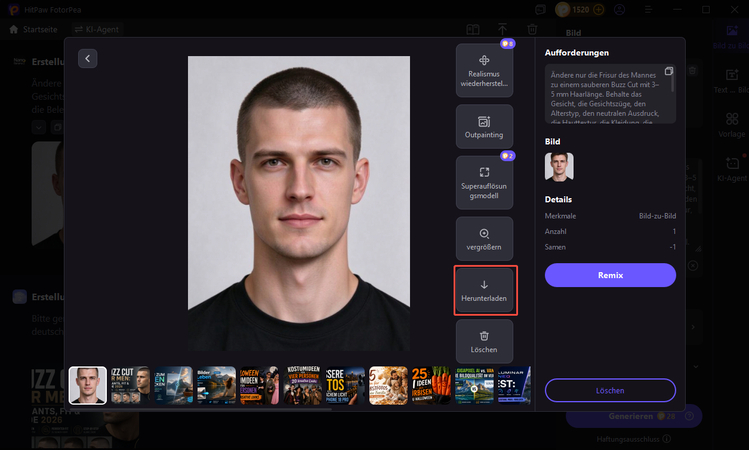Click the right chevron expander behind dialog

[x=693, y=327]
